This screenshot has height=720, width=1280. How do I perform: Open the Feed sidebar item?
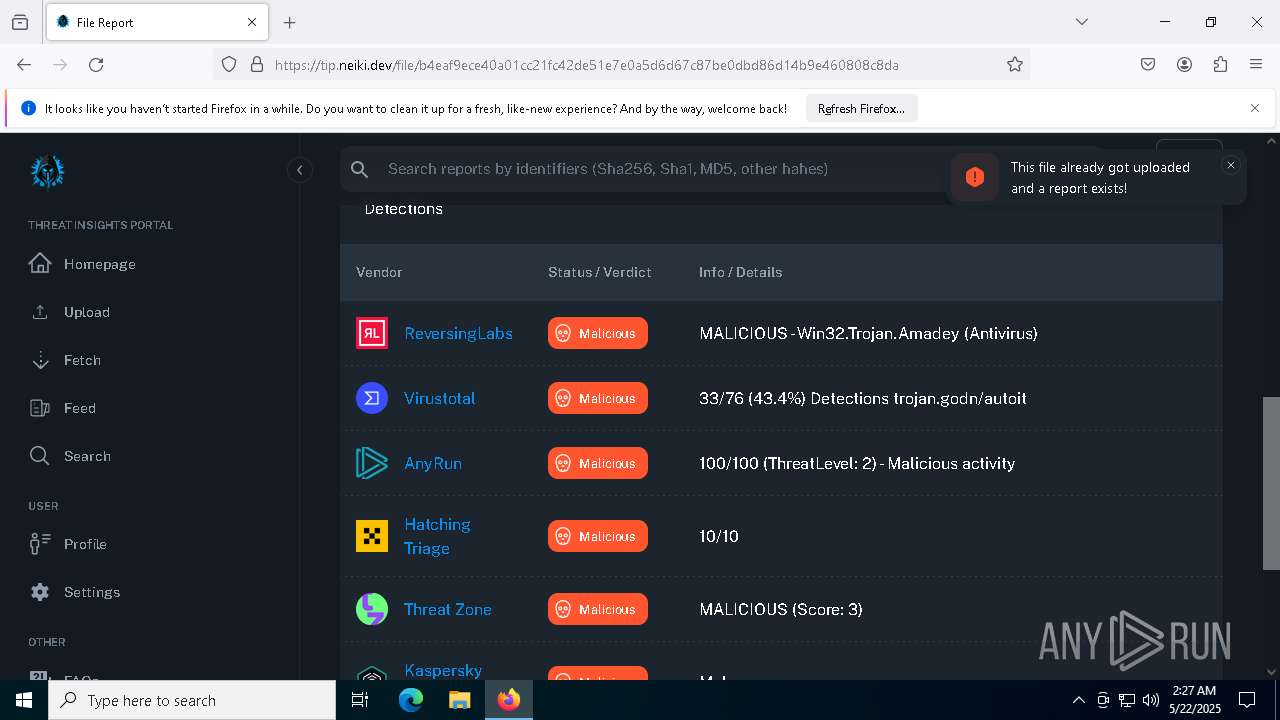point(63,408)
